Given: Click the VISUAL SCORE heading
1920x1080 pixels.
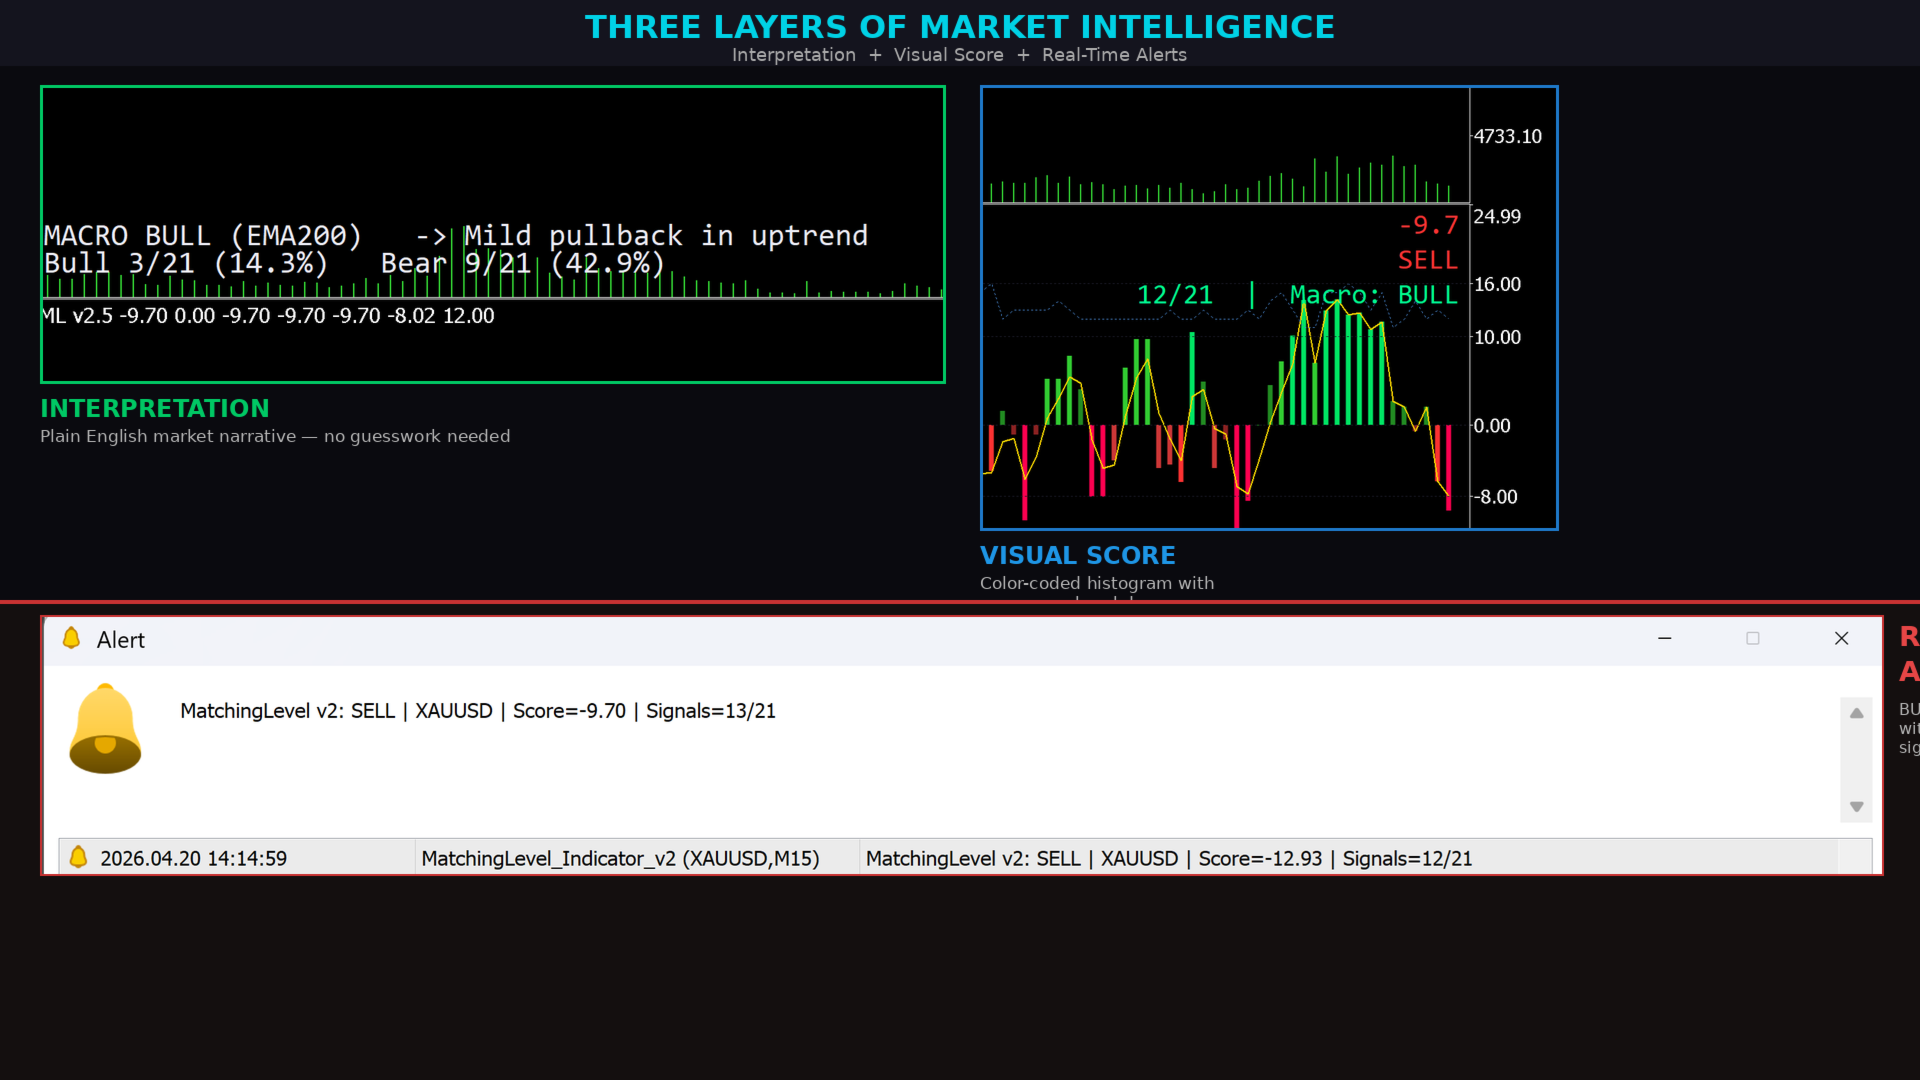Looking at the screenshot, I should [1077, 556].
